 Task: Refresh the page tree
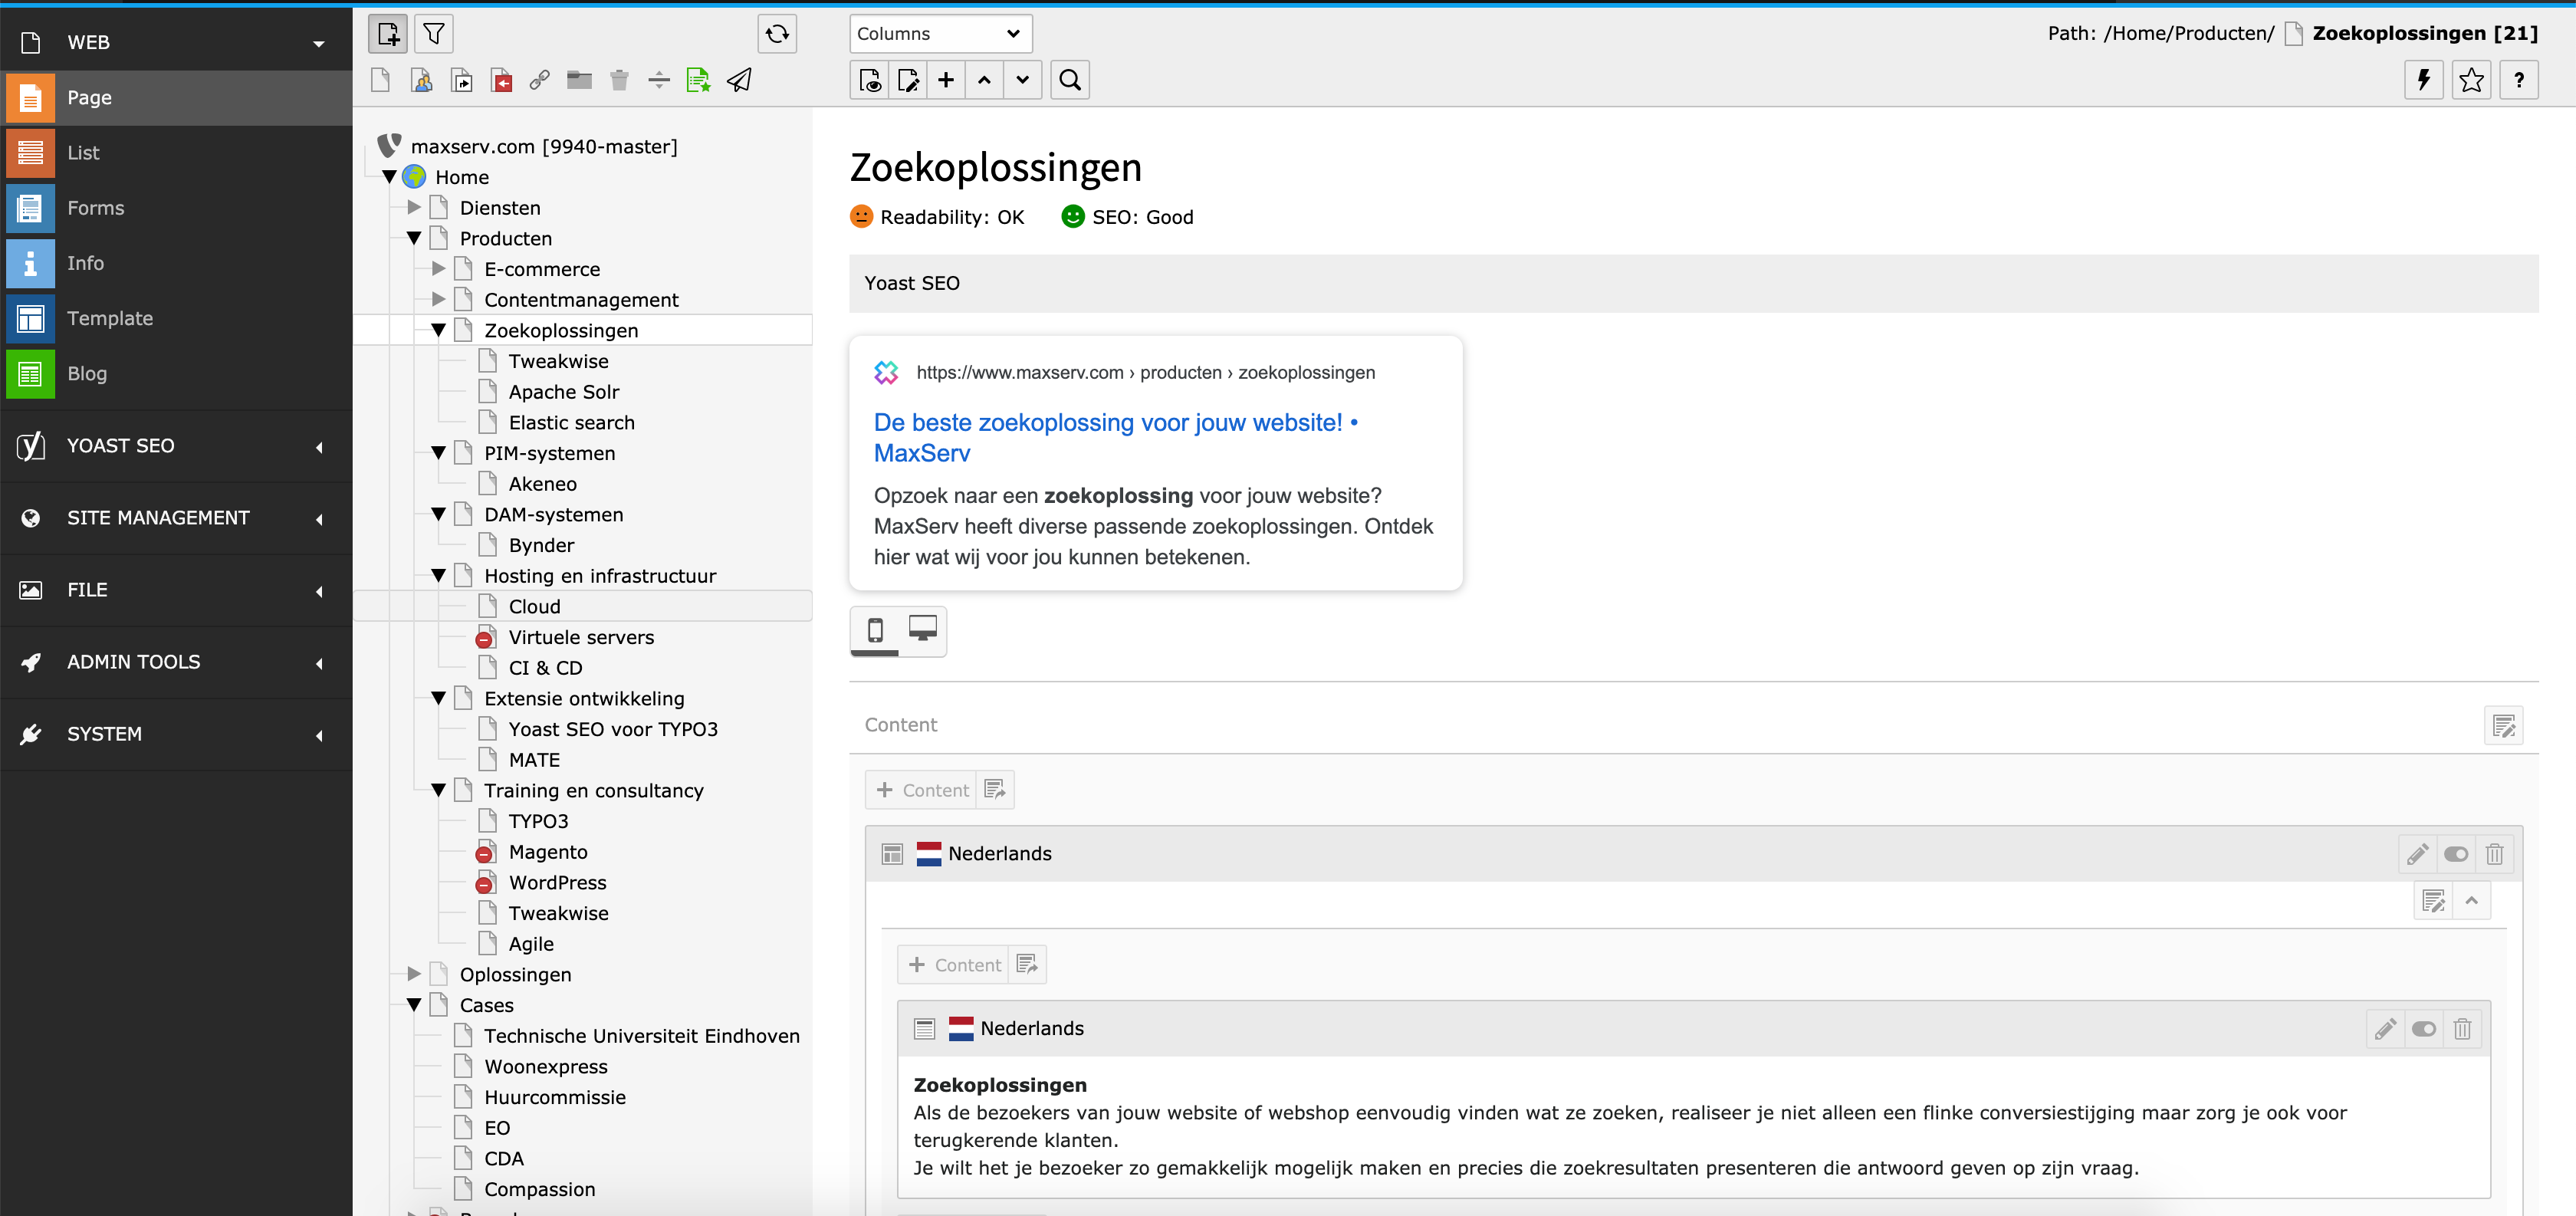tap(777, 34)
